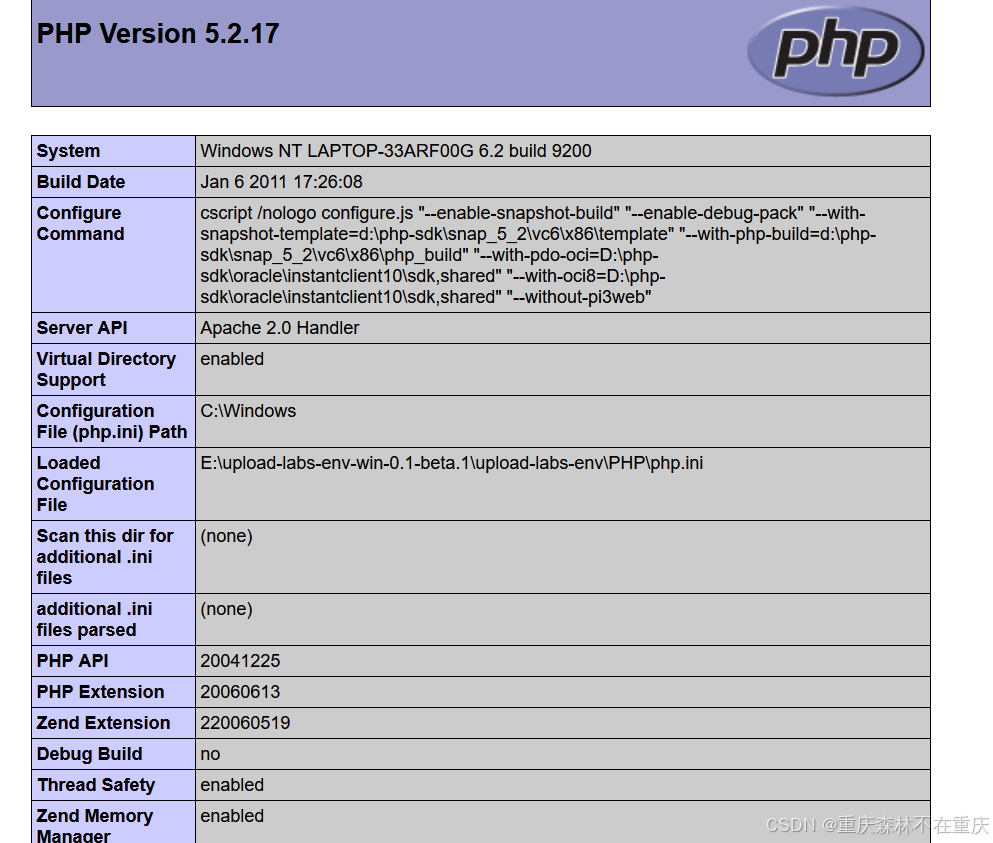
Task: Click the 'PHP Extension' label
Action: pos(100,692)
